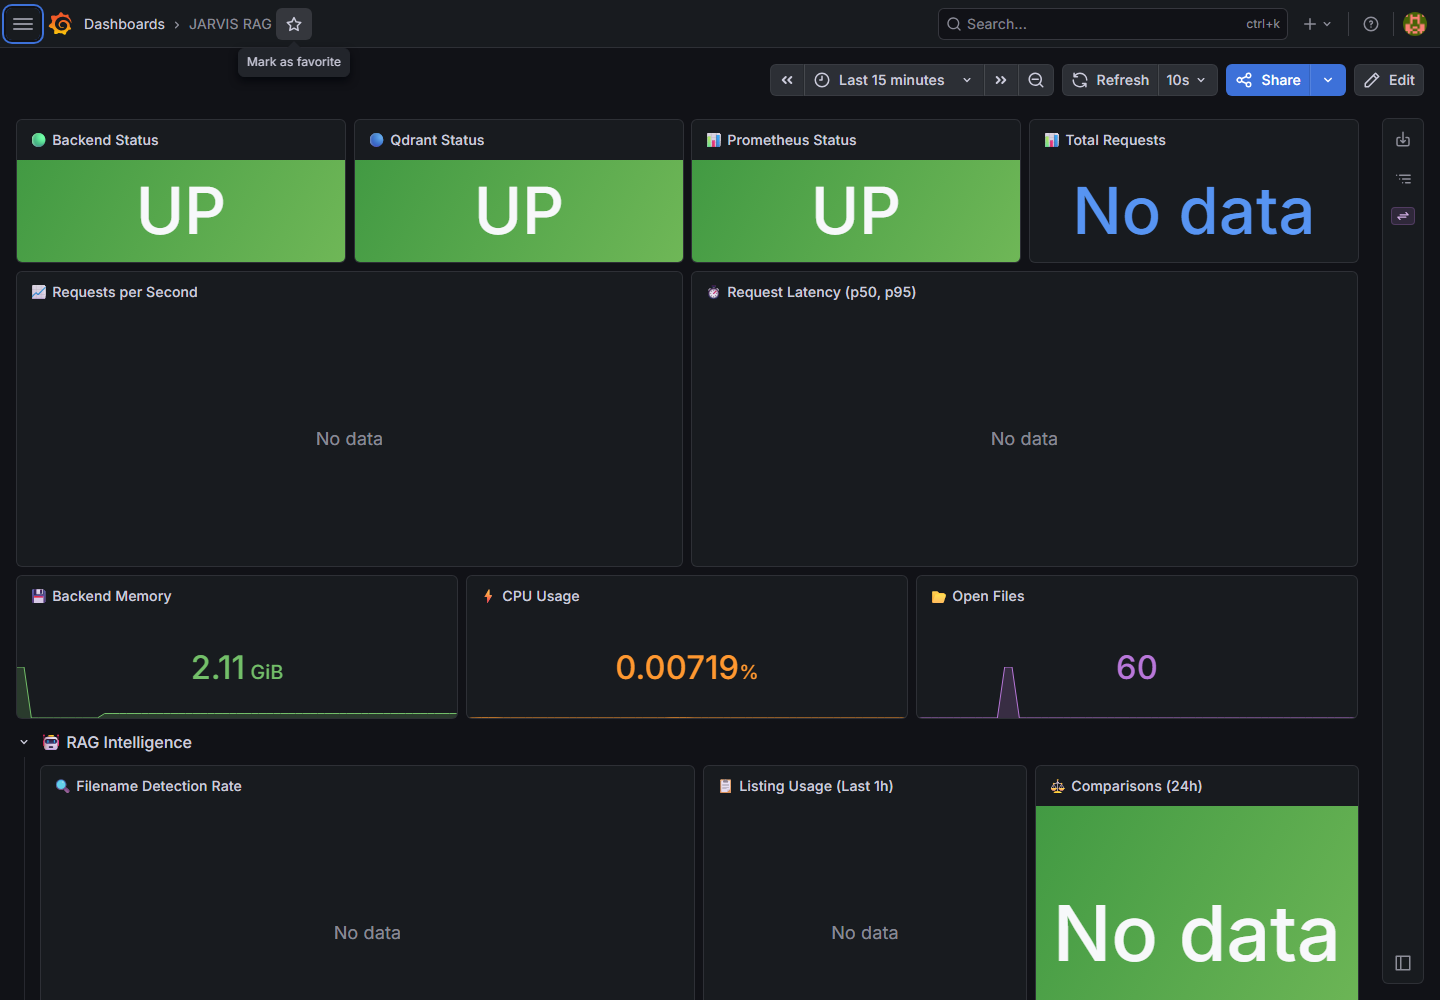Open the Dashboards breadcrumb link
Image resolution: width=1440 pixels, height=1000 pixels.
click(x=124, y=24)
